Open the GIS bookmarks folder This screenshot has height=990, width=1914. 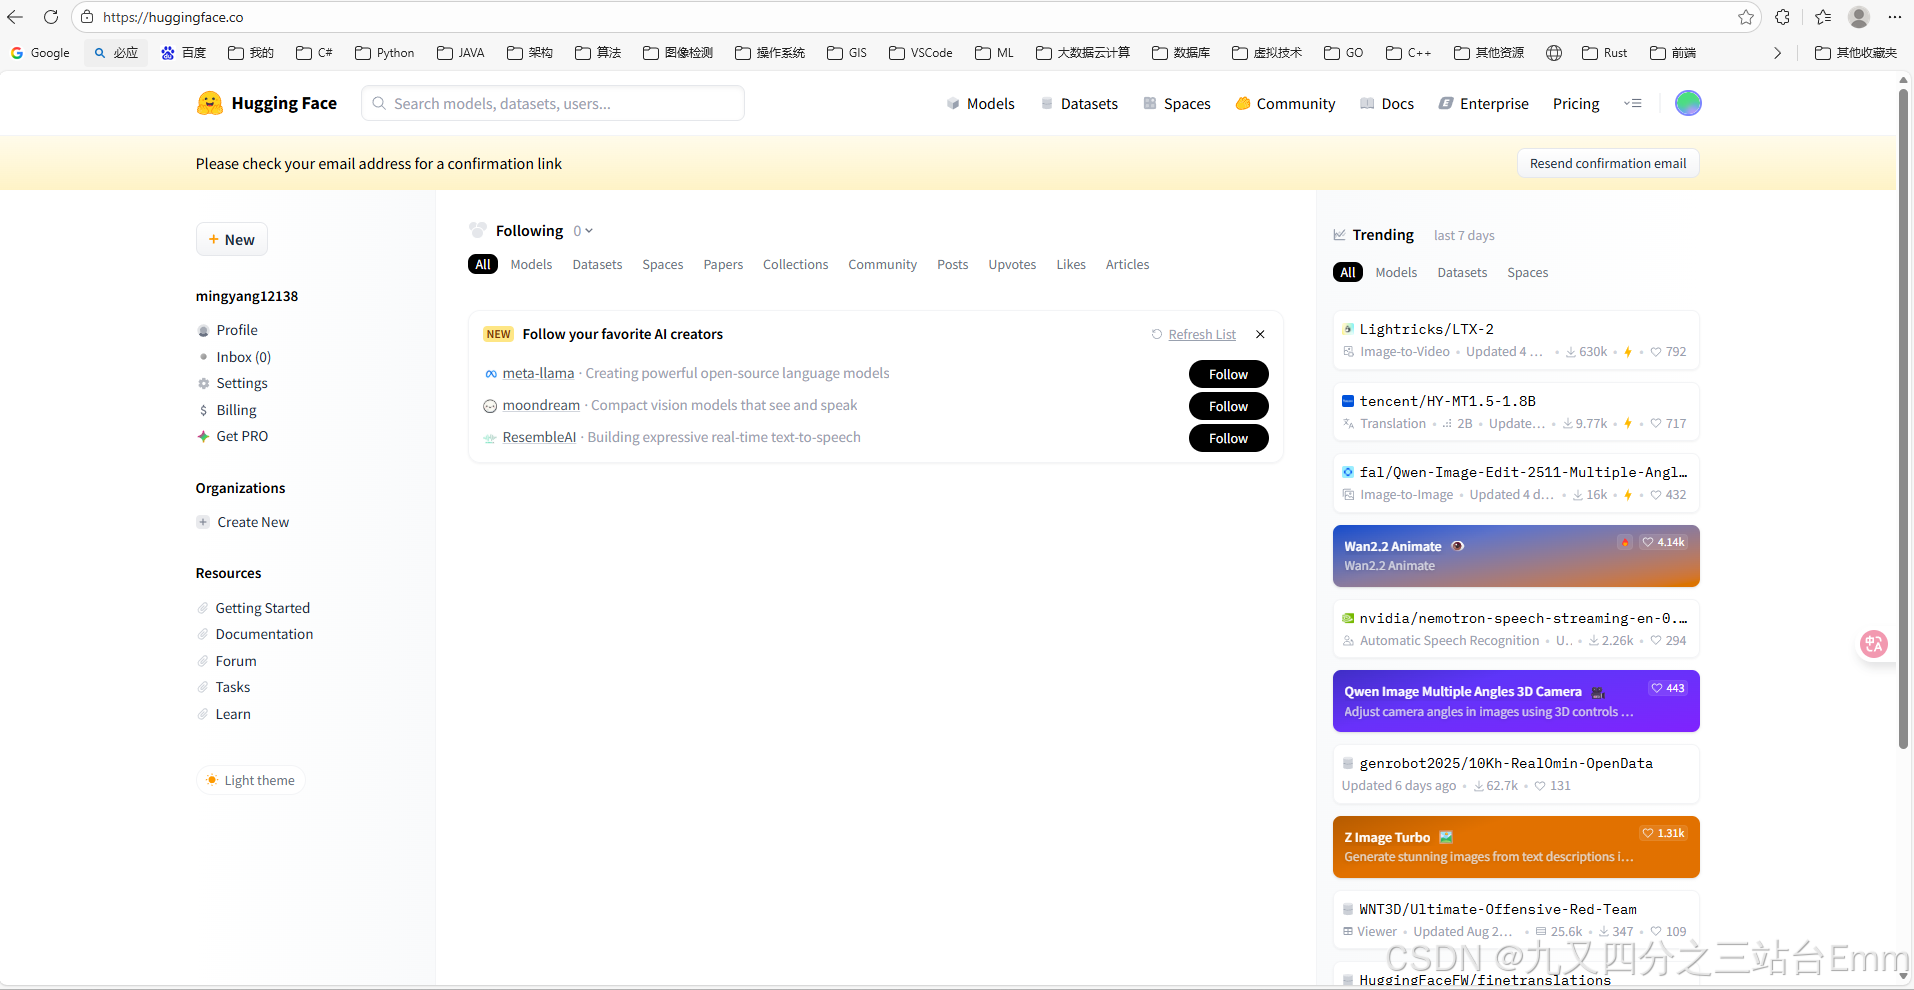tap(847, 53)
